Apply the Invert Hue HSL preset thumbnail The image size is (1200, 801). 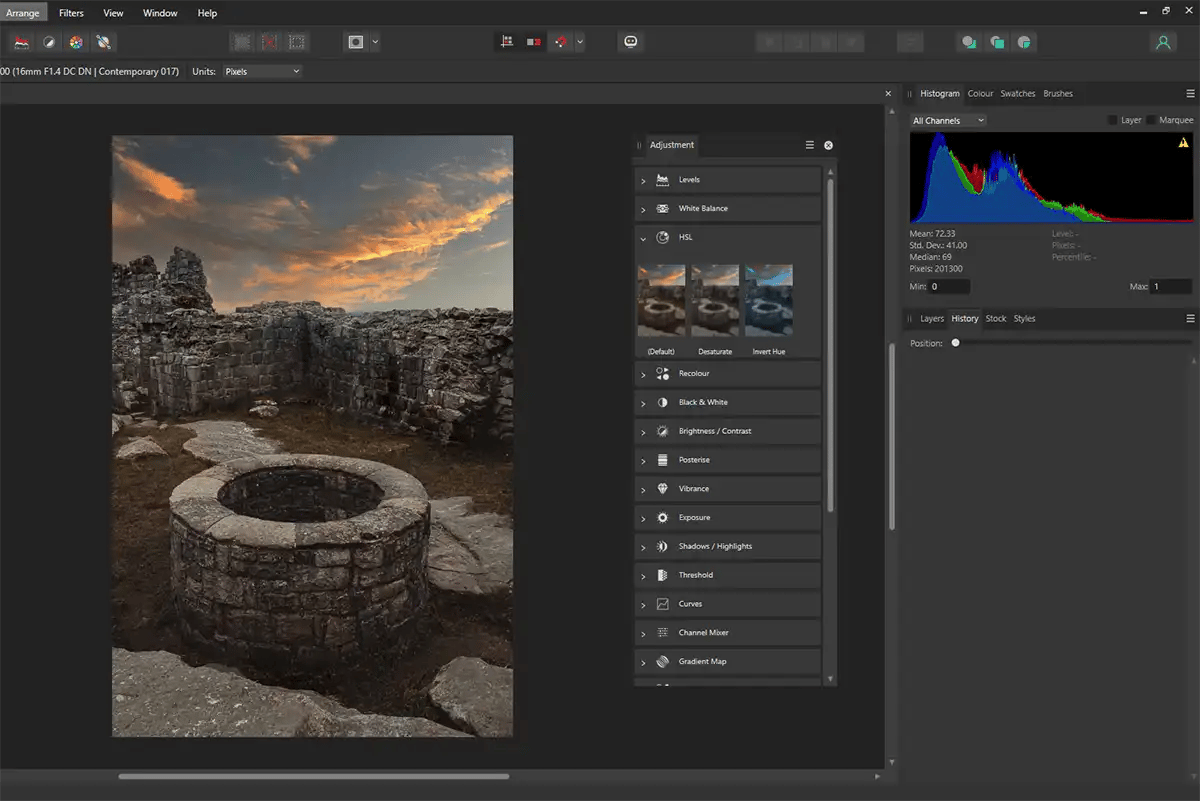(x=769, y=300)
